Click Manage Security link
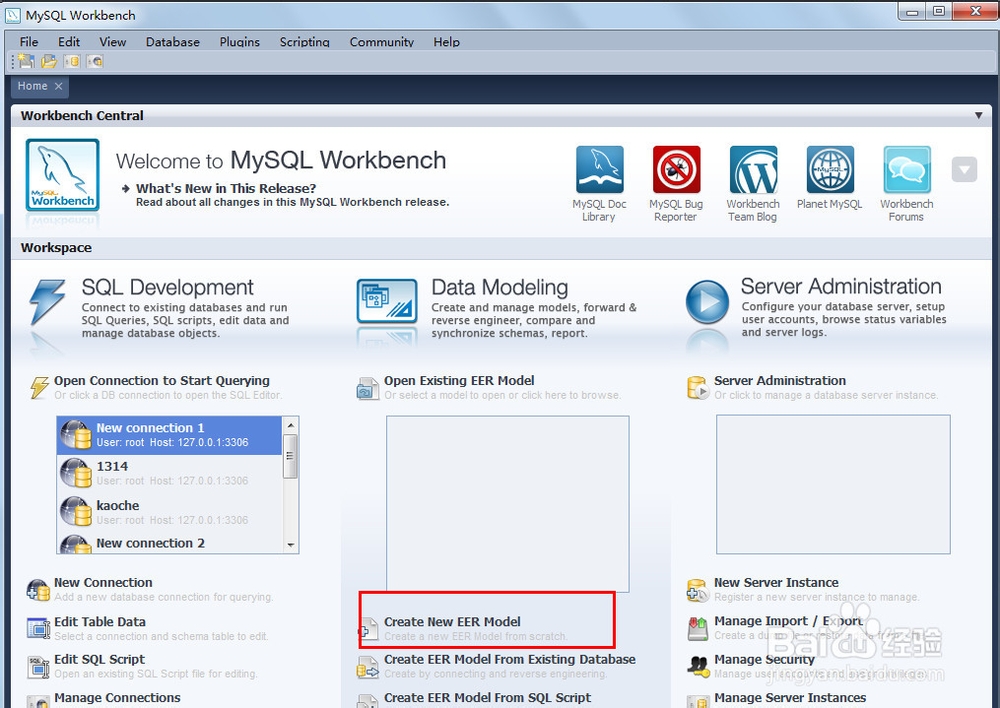Screen dimensions: 1000x708 point(764,660)
